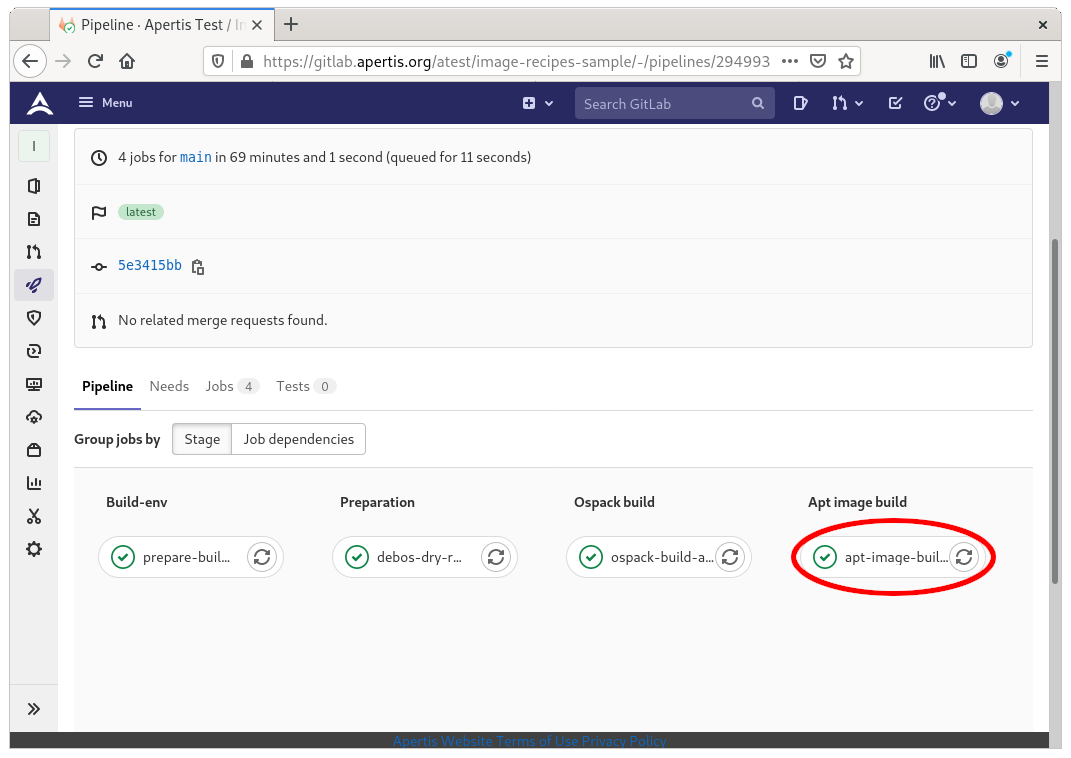This screenshot has width=1071, height=758.
Task: Expand the Help question-mark dropdown
Action: [940, 102]
